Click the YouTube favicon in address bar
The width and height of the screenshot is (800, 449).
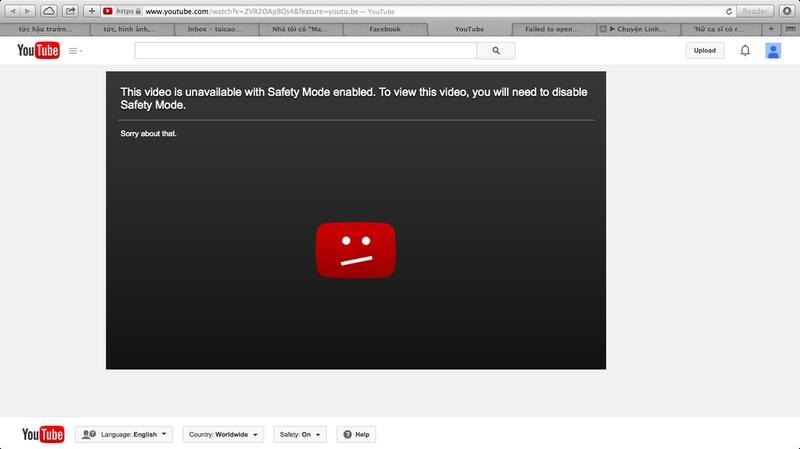[x=108, y=11]
